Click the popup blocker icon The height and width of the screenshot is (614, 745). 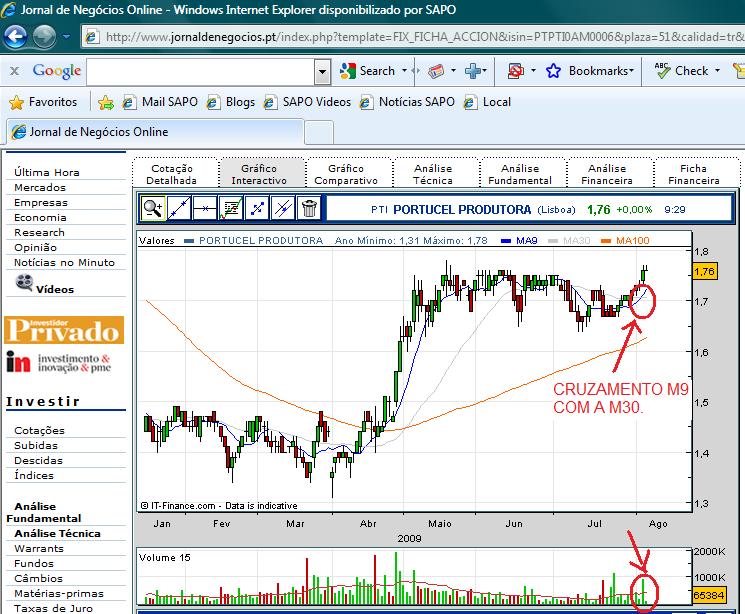[516, 71]
